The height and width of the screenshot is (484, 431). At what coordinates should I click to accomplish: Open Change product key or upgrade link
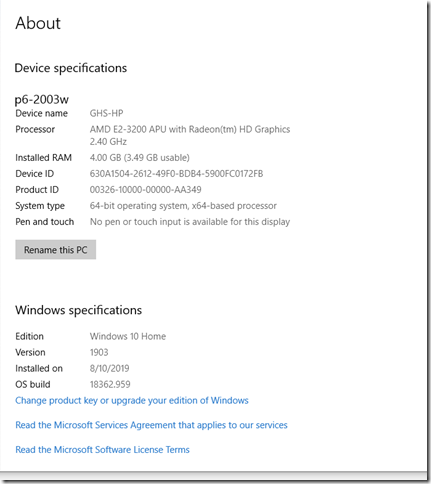click(x=132, y=401)
